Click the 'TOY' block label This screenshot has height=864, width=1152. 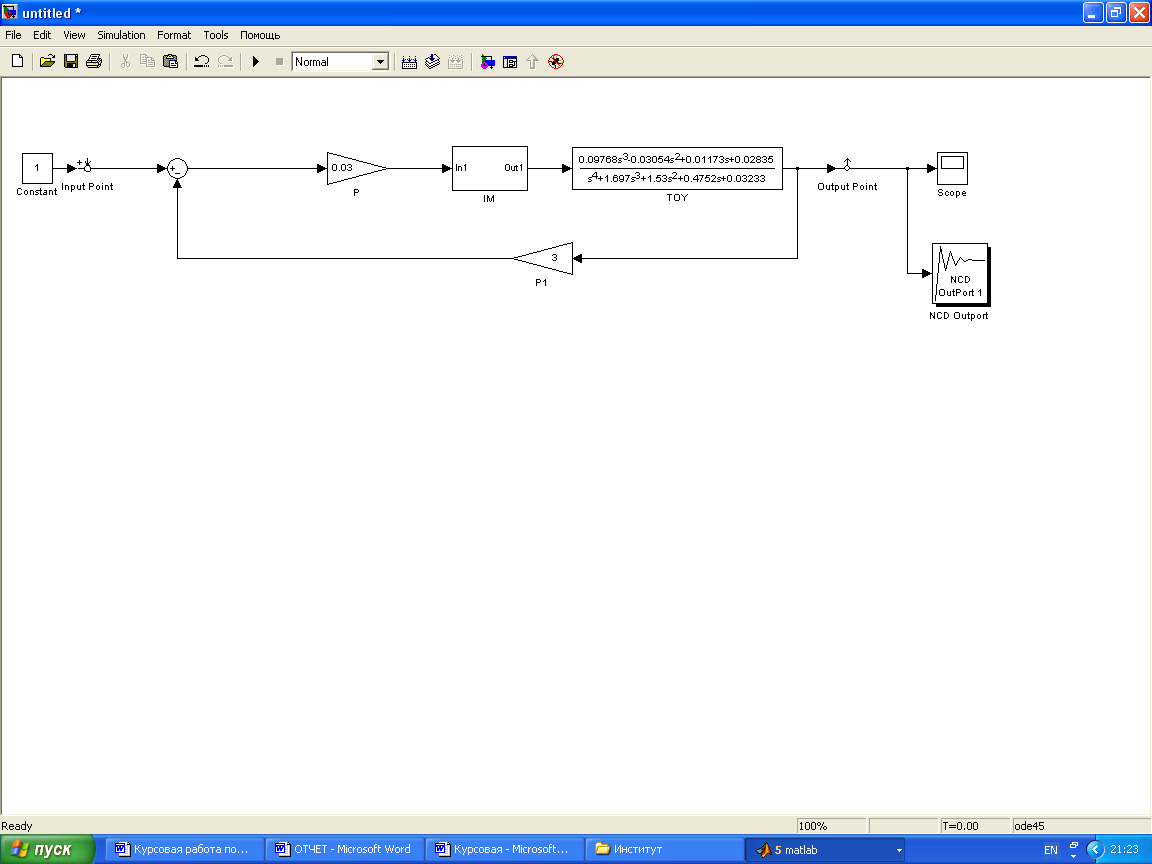point(677,198)
